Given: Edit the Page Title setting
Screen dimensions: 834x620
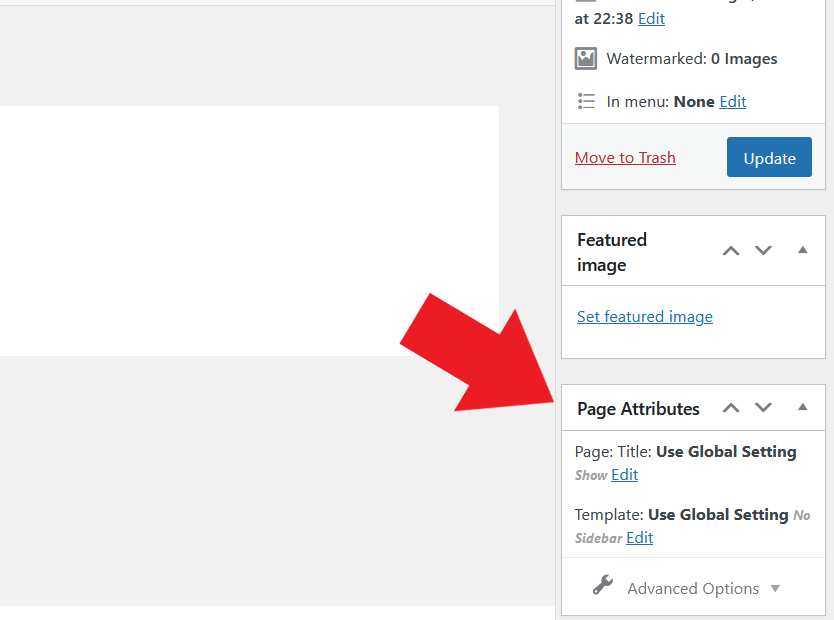Looking at the screenshot, I should pos(624,475).
